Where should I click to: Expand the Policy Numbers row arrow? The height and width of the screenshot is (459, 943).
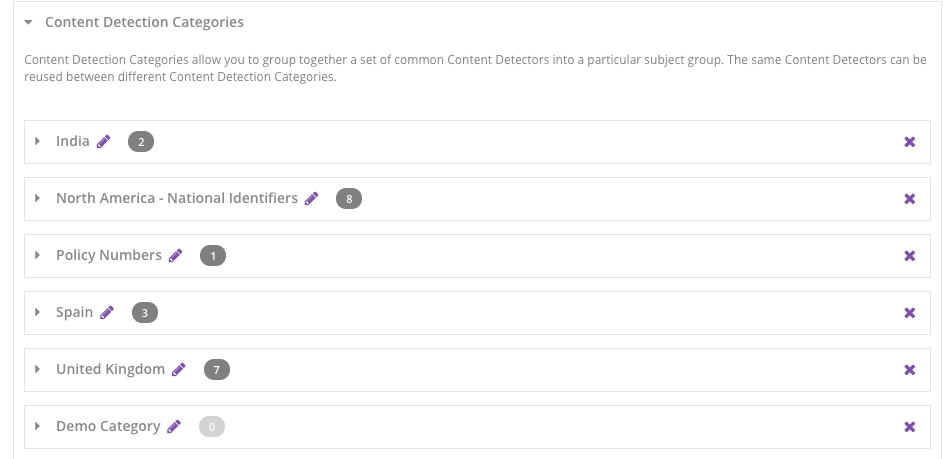pos(38,256)
